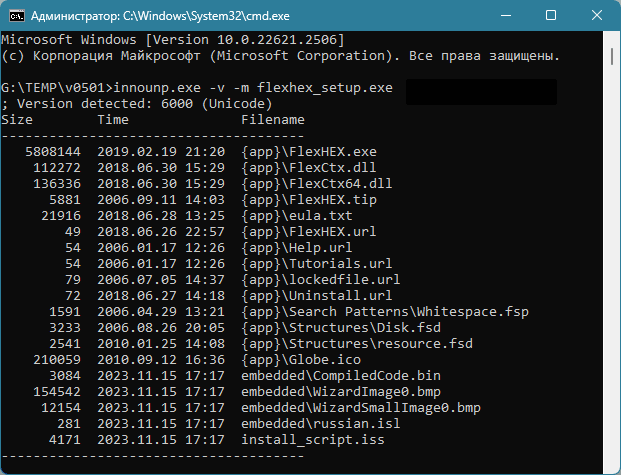Click the timestamp '2019.02.19 21:20'
Screen dimensions: 621x475
click(161, 152)
